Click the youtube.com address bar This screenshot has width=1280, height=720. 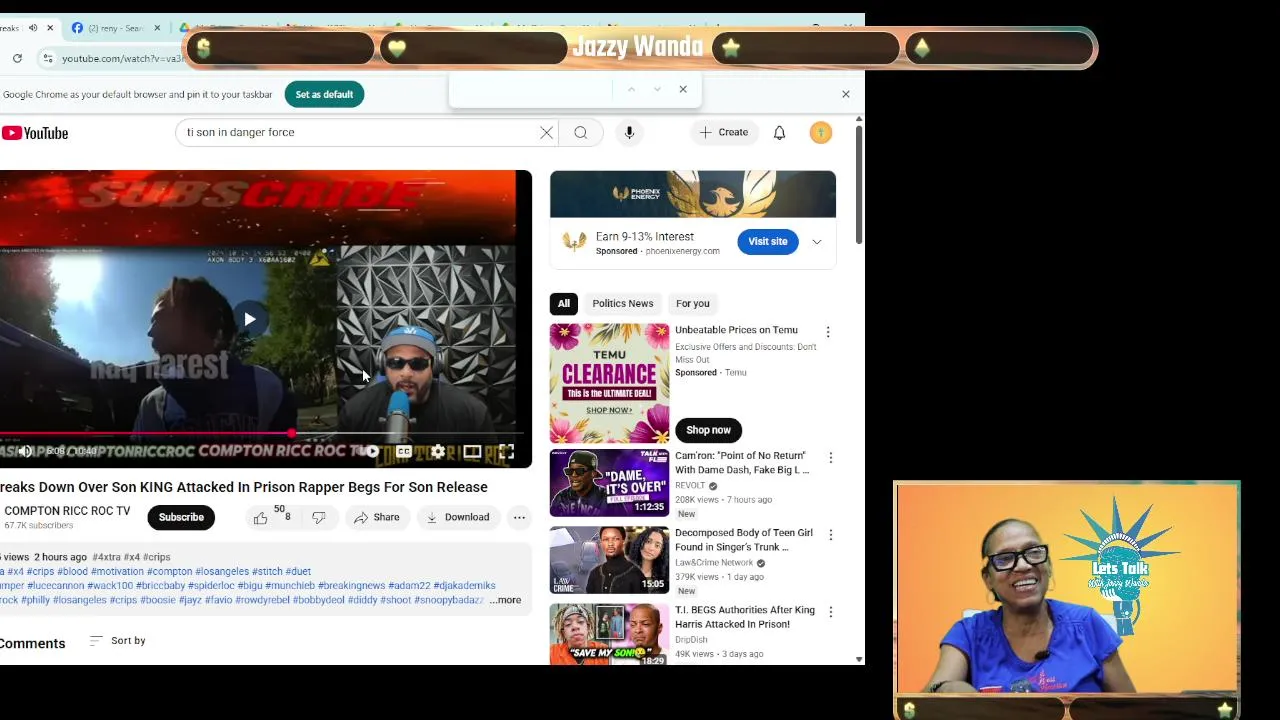click(x=122, y=58)
